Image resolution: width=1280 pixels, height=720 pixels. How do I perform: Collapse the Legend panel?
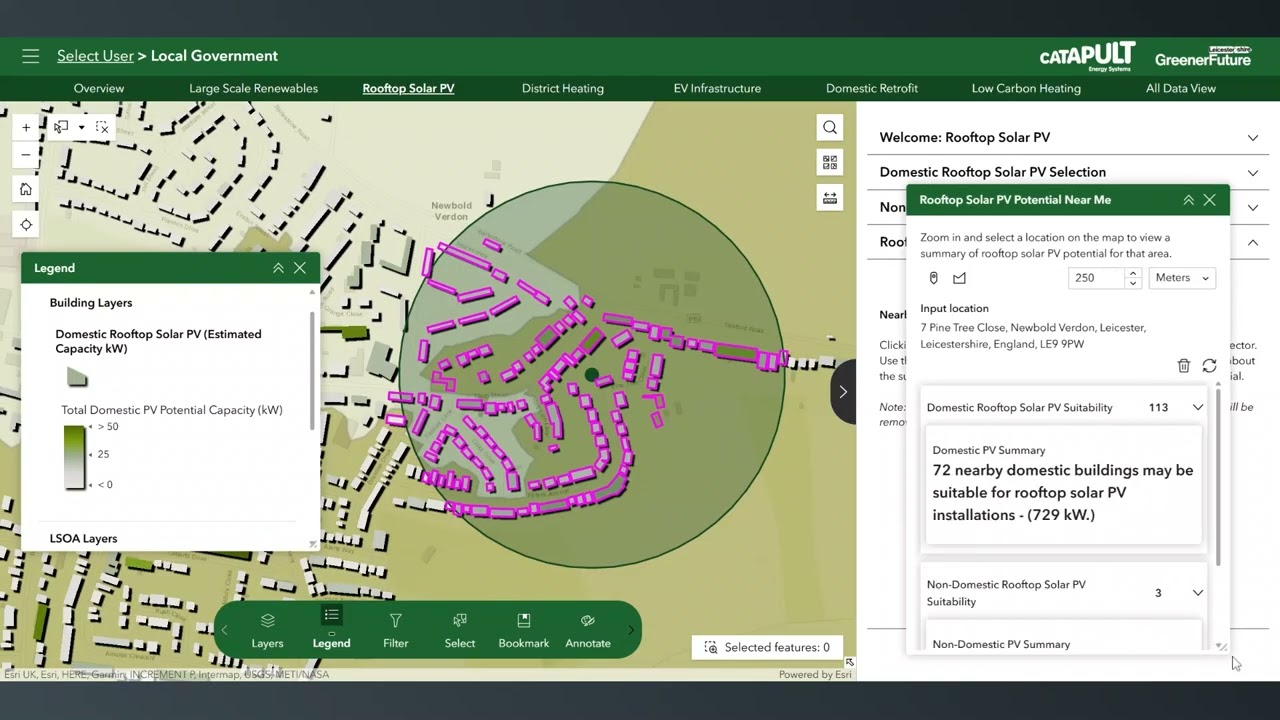278,268
